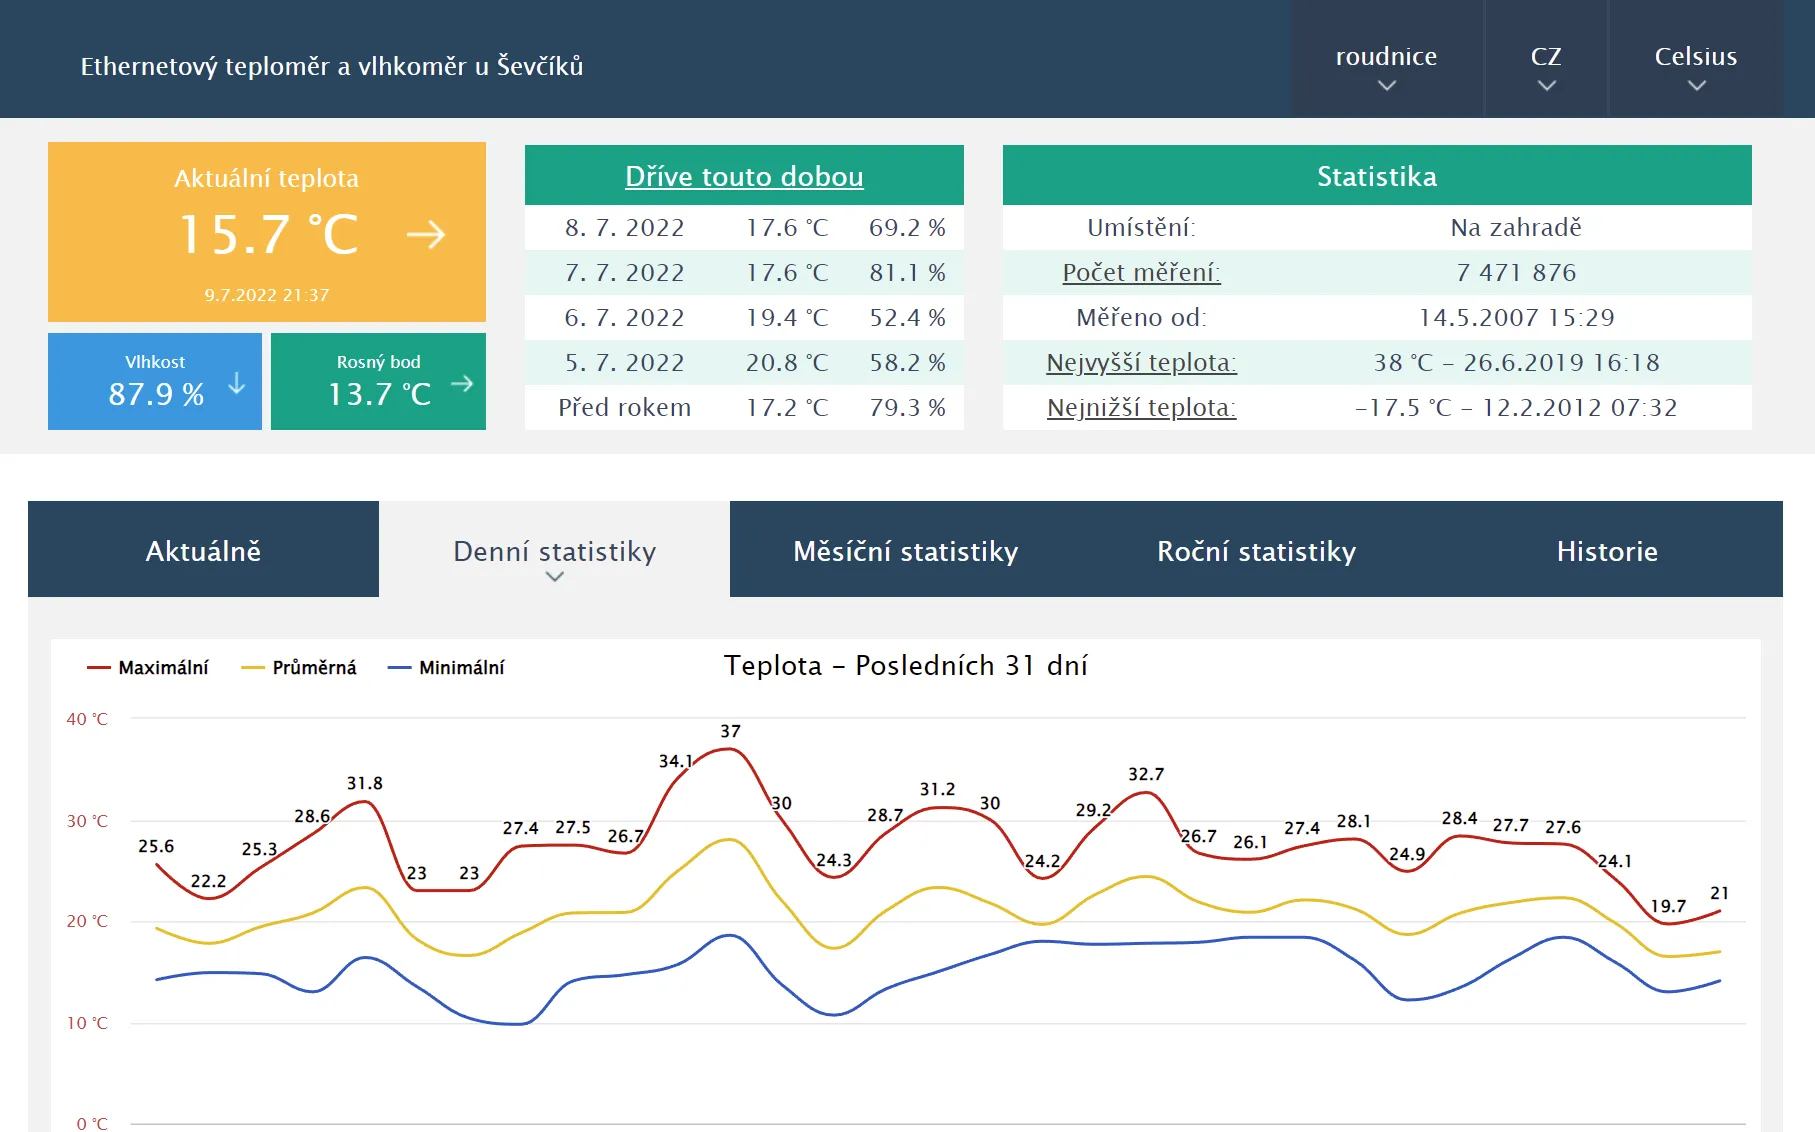
Task: Open the Dříve touto dobou link
Action: coord(744,176)
